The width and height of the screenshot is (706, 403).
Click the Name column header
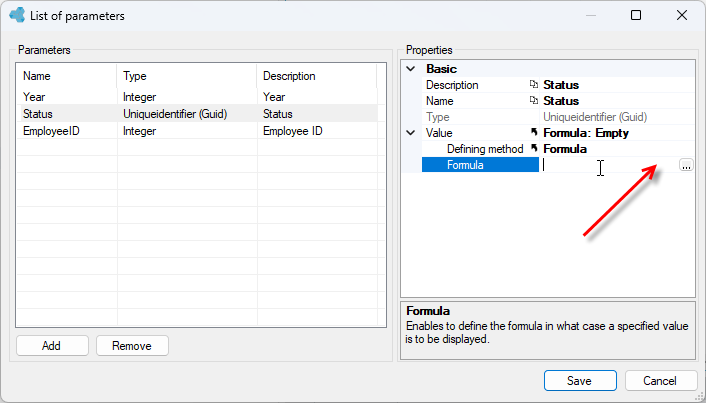(x=67, y=76)
